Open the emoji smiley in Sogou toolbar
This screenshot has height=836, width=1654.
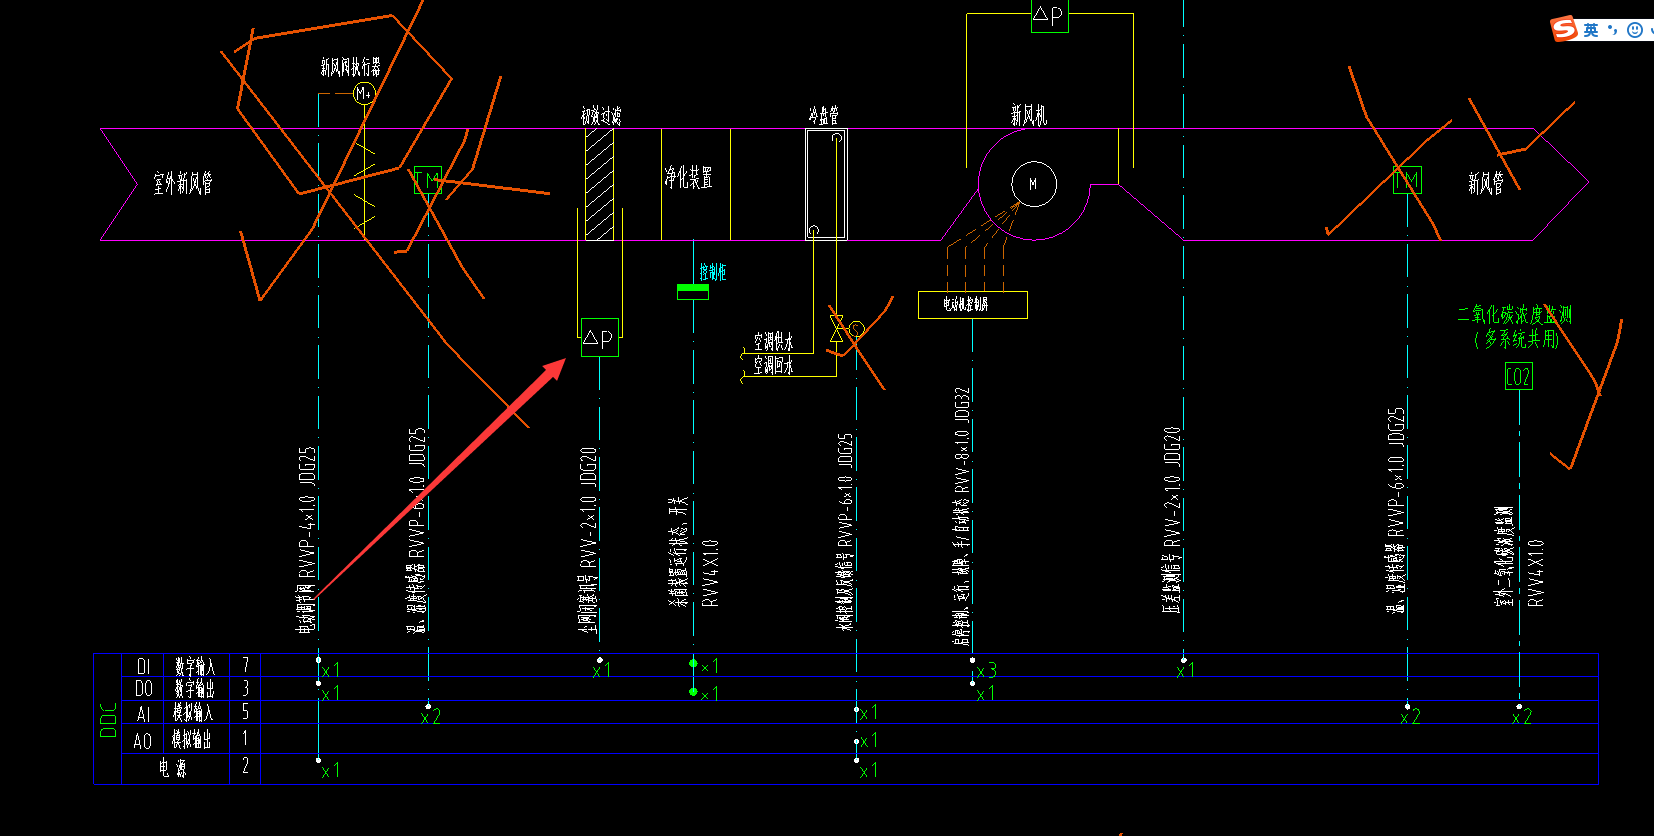click(x=1635, y=30)
